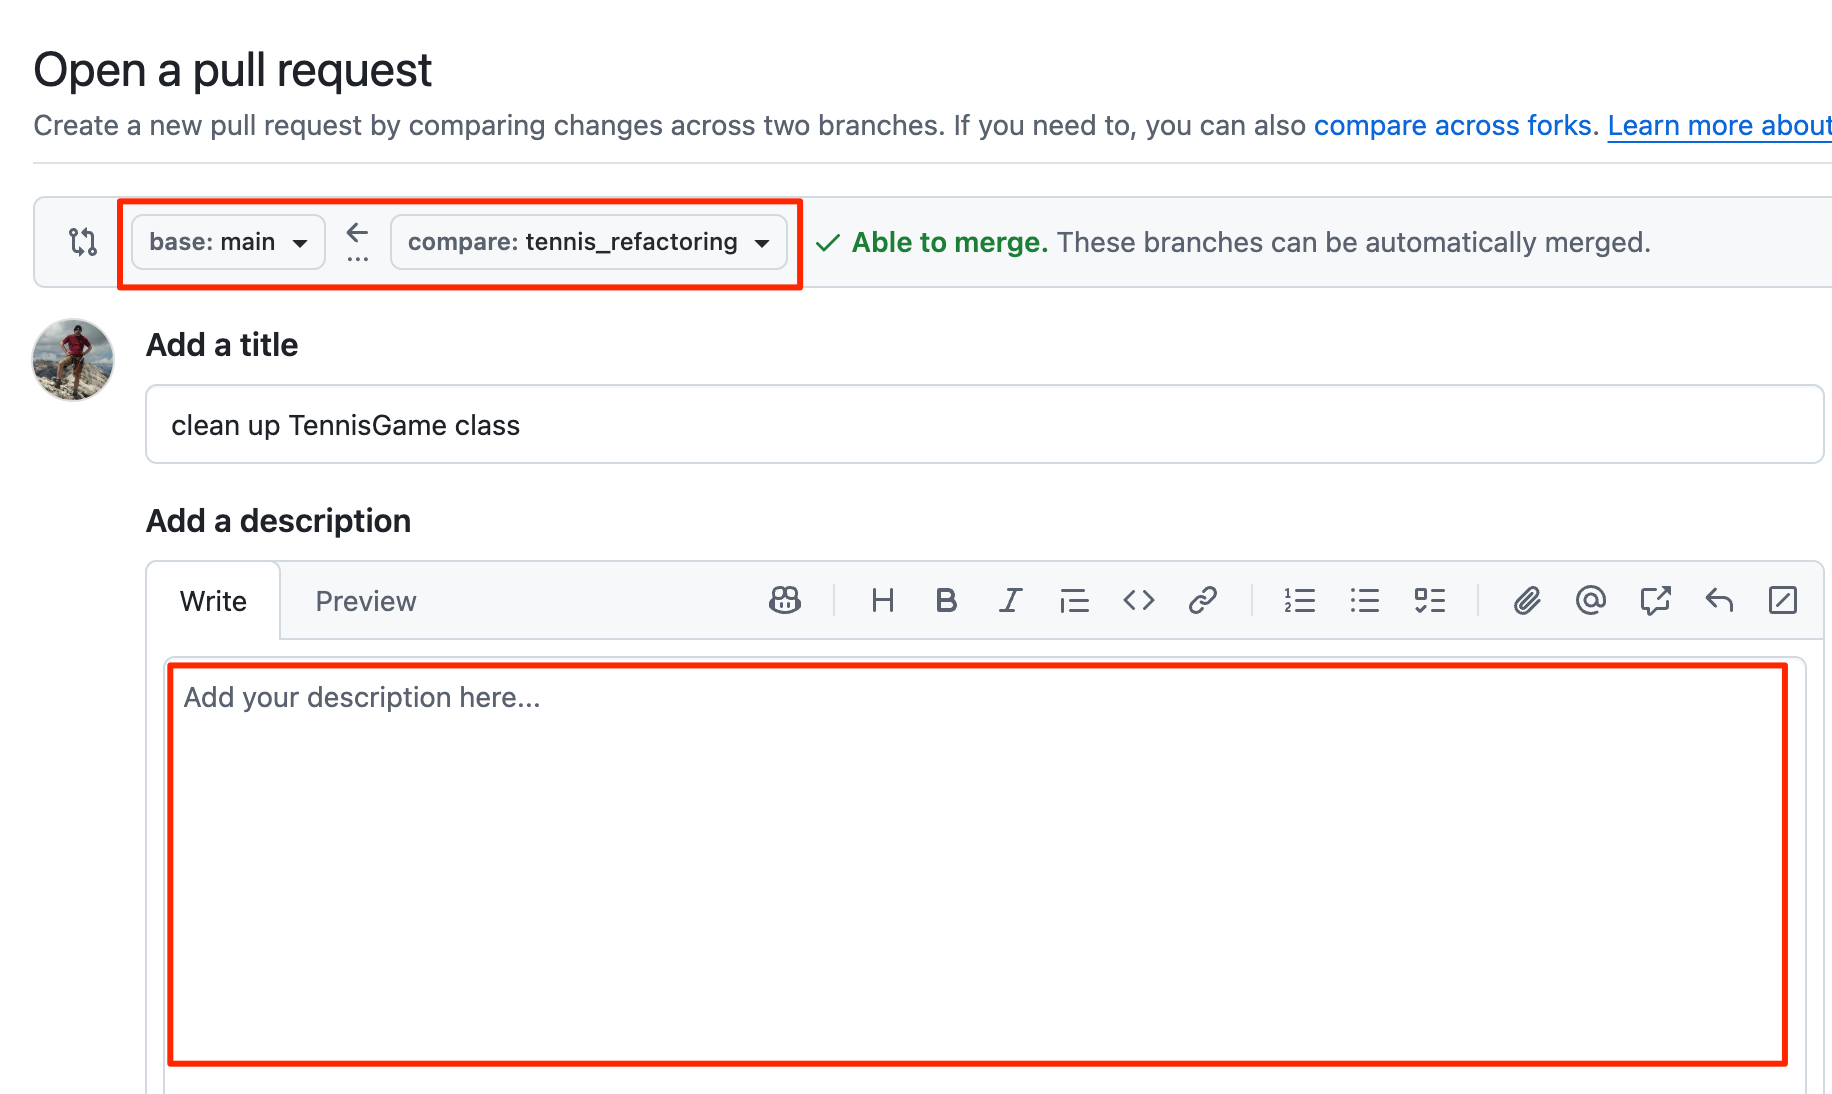This screenshot has height=1094, width=1832.
Task: Open the base: main branch dropdown
Action: [x=228, y=242]
